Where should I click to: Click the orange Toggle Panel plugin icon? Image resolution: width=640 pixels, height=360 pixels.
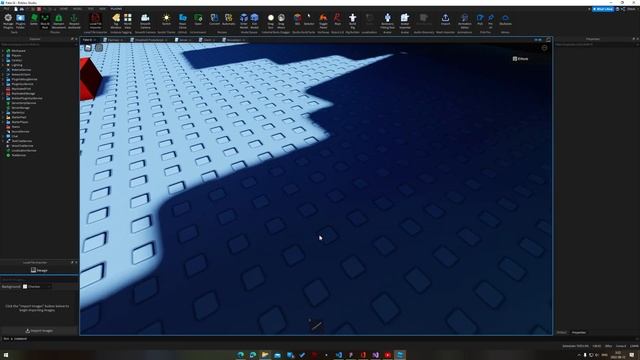(323, 21)
